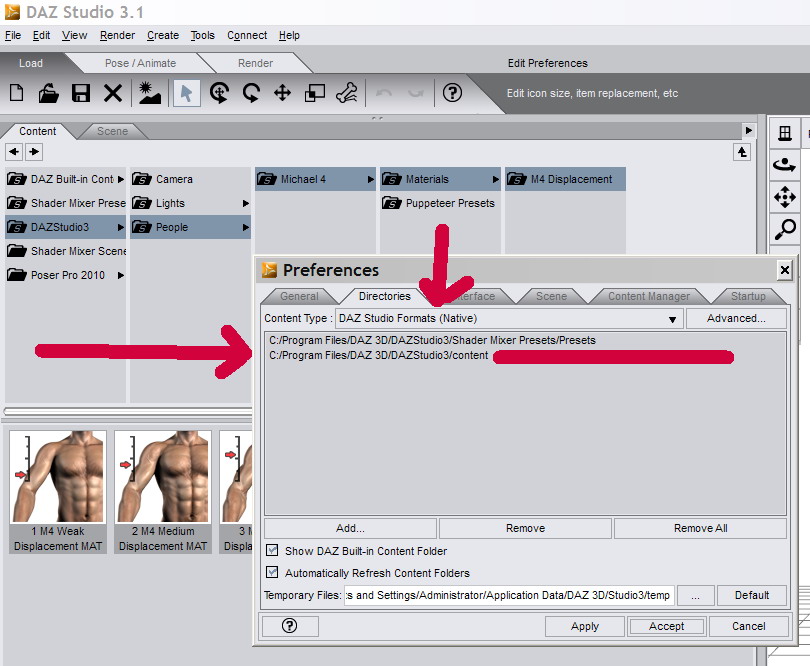The height and width of the screenshot is (666, 810).
Task: Open the Connect menu
Action: (x=247, y=35)
